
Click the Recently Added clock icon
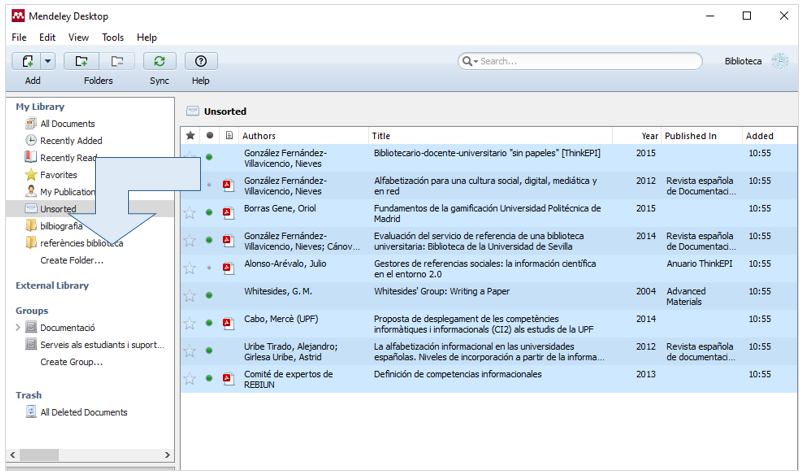tap(31, 140)
